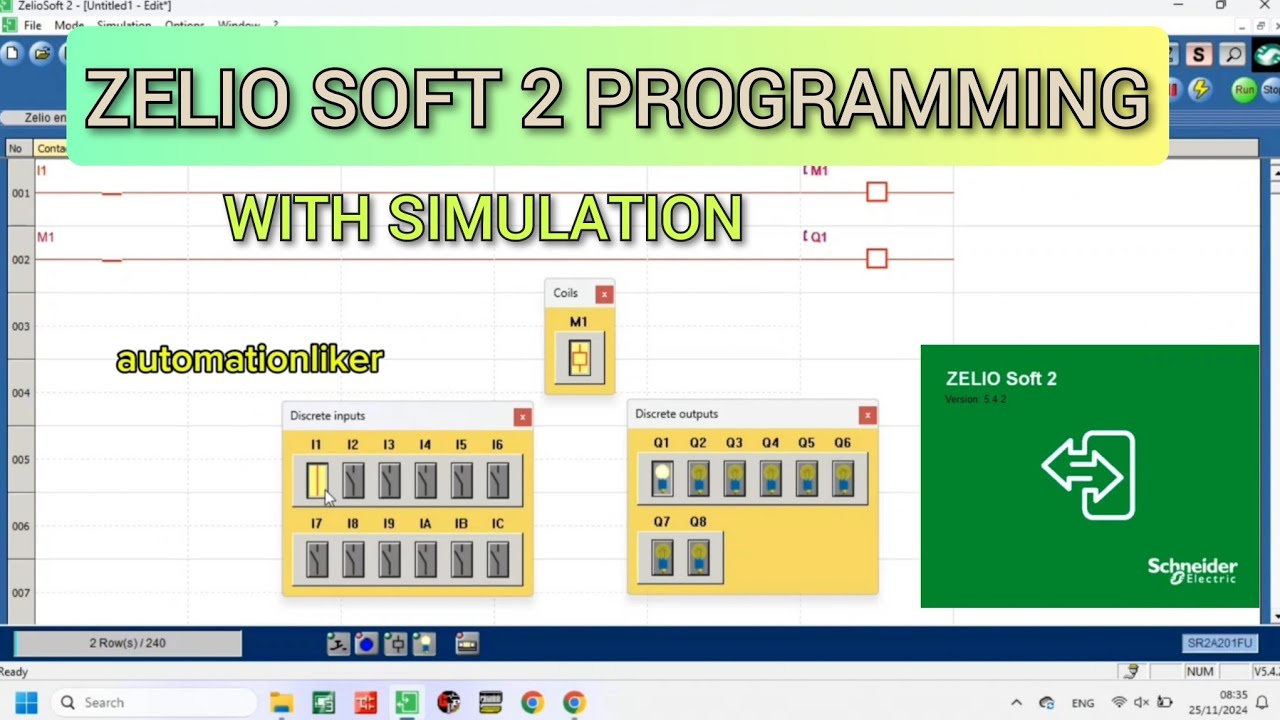
Task: Toggle discrete input IB switch
Action: (x=461, y=560)
